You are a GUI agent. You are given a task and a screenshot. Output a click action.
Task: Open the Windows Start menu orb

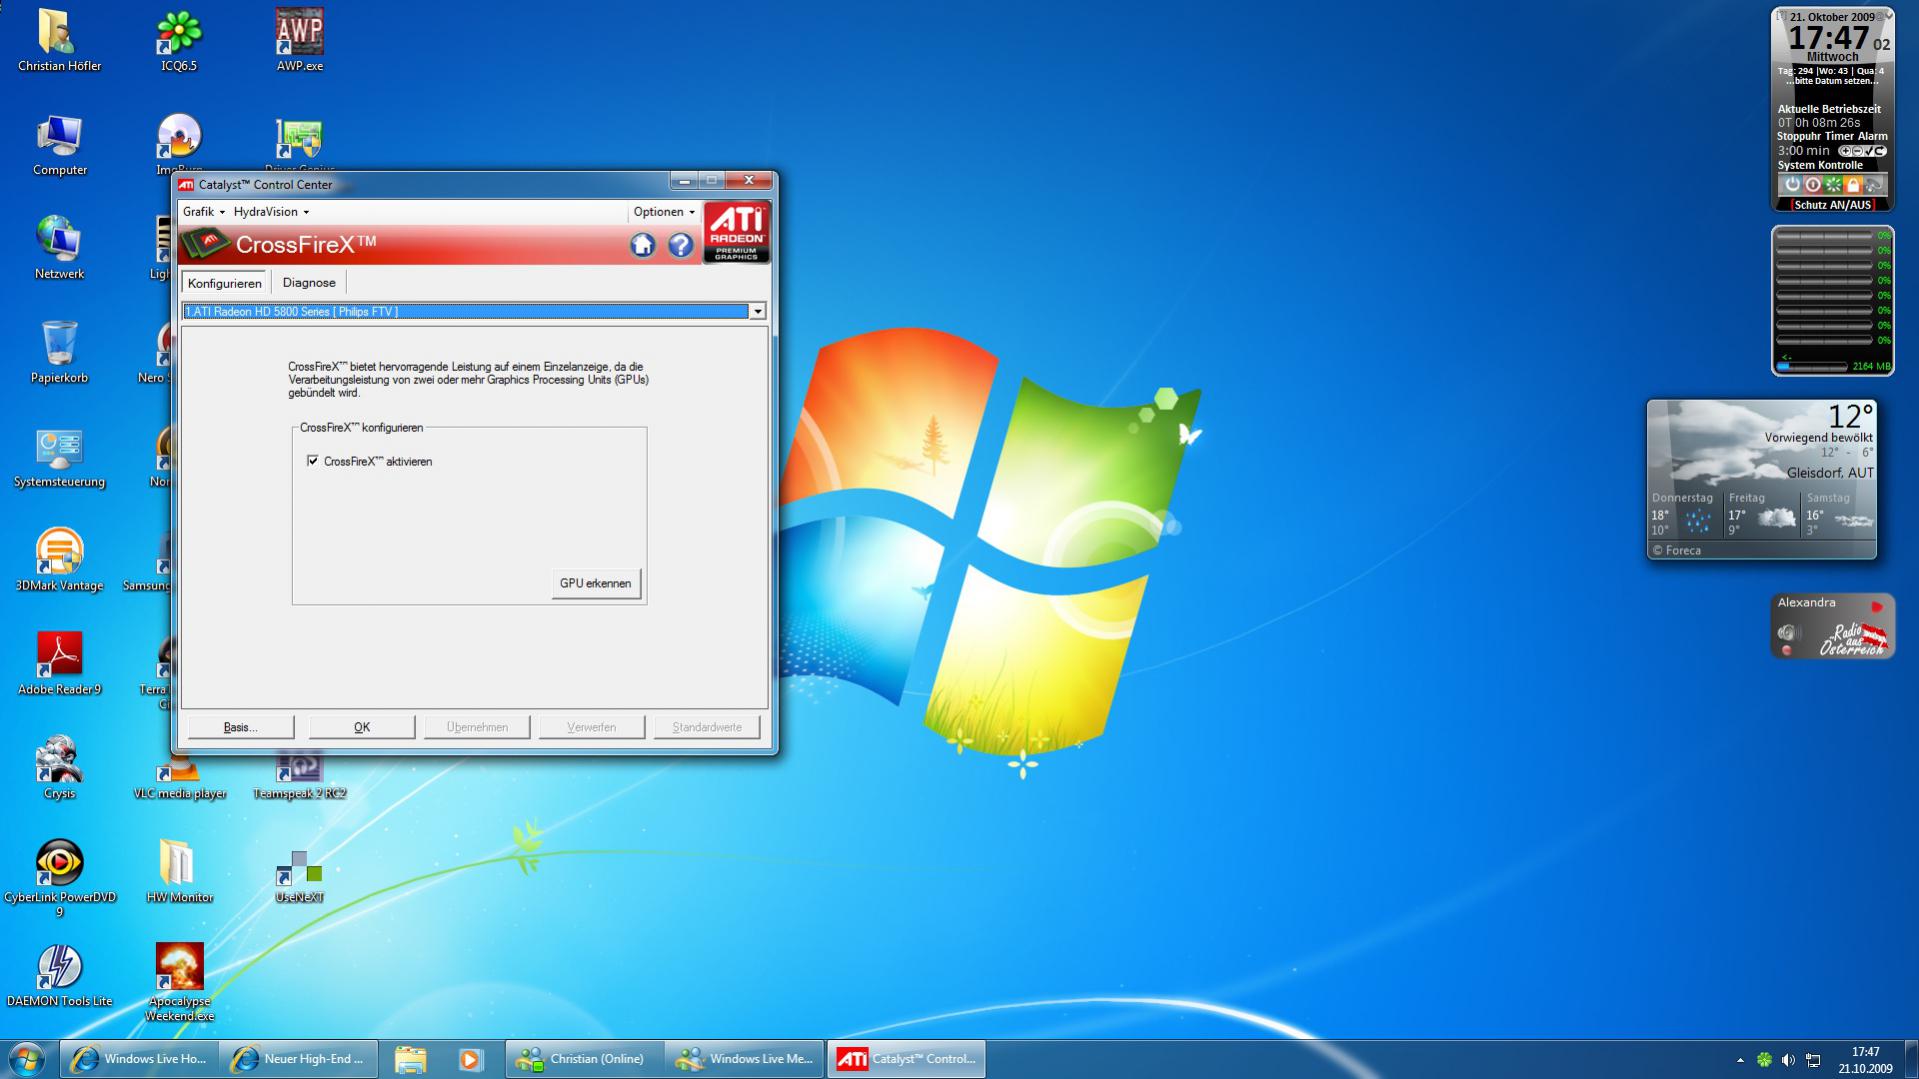click(x=26, y=1059)
